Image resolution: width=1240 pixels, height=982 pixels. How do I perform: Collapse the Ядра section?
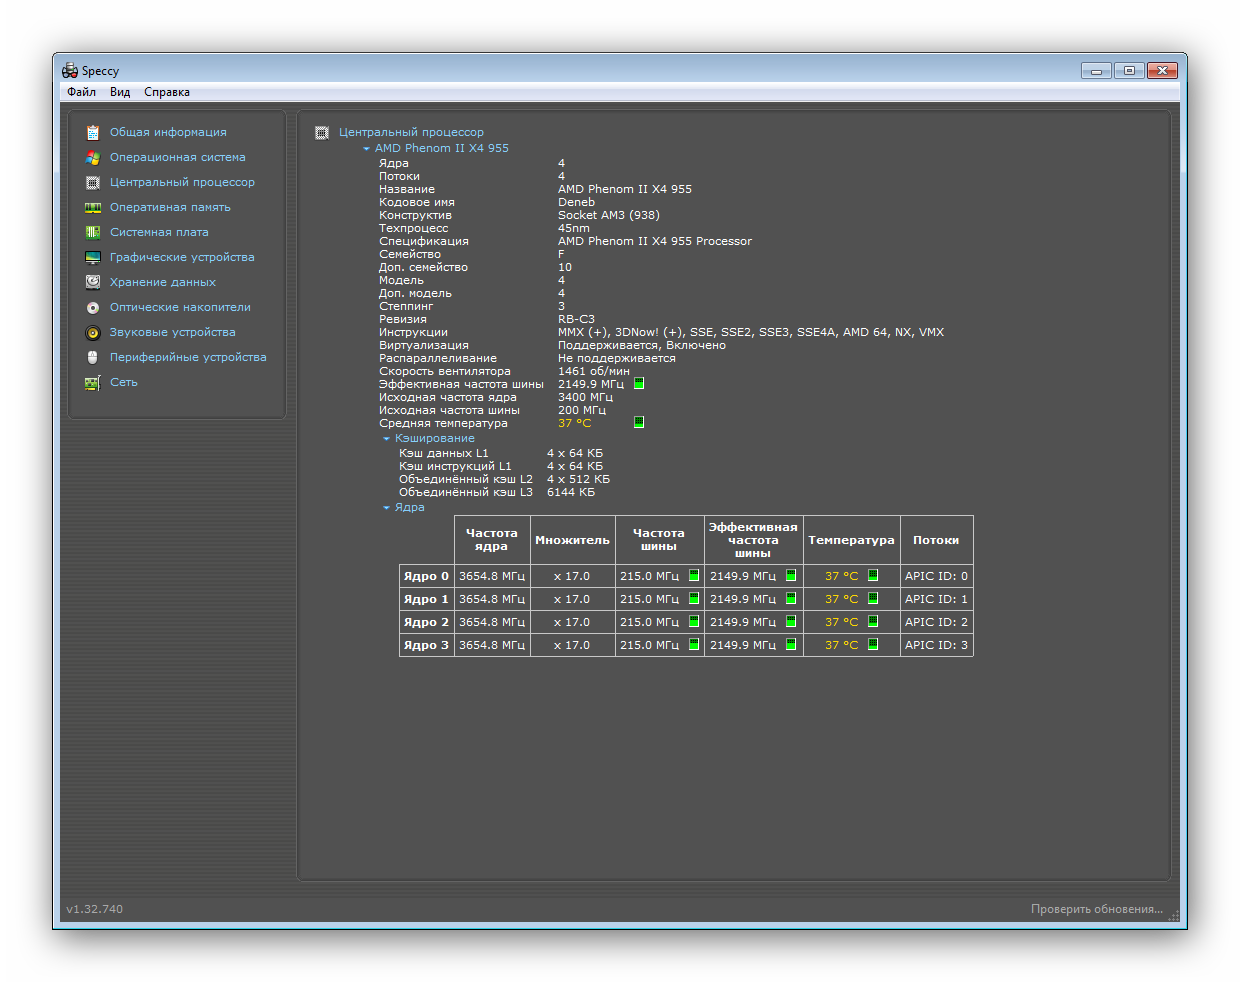point(386,507)
